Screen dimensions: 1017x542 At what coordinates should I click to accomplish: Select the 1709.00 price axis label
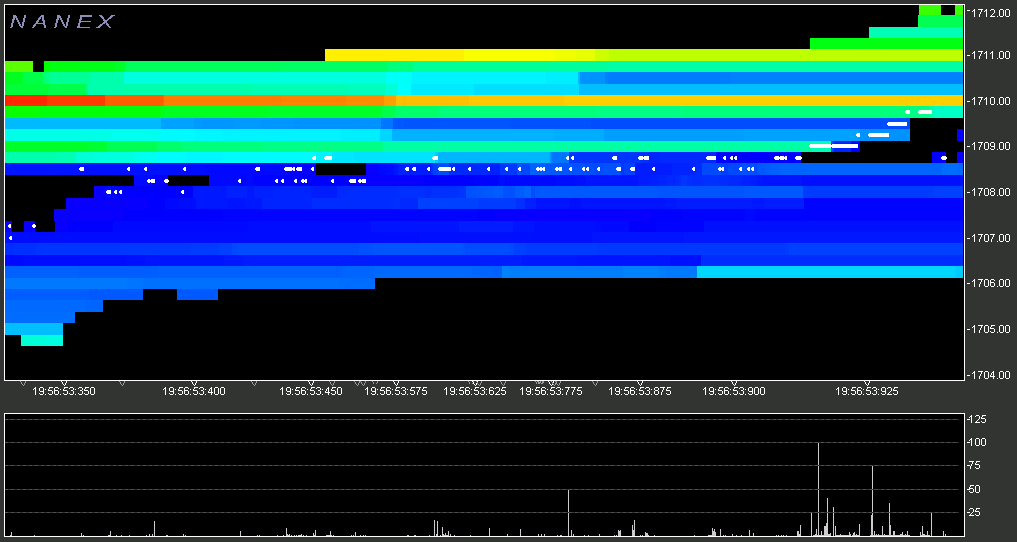pos(991,147)
